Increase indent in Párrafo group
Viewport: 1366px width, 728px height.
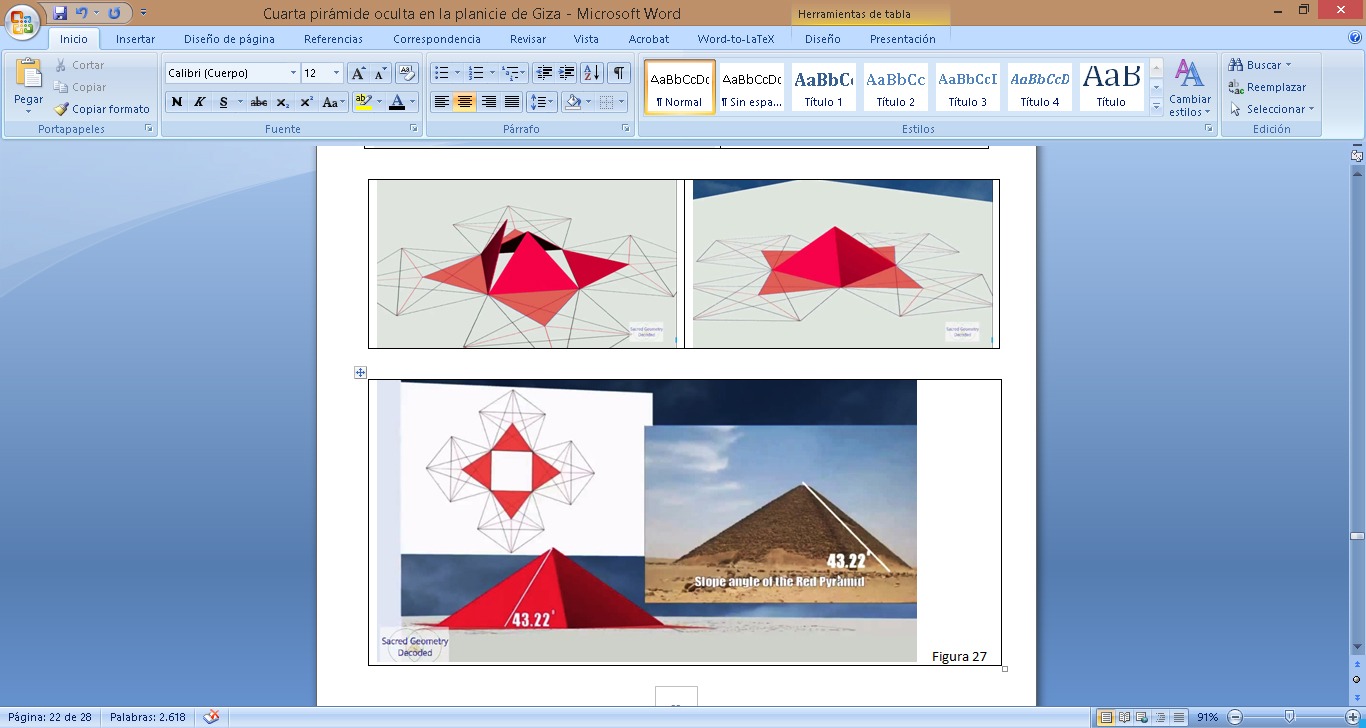click(567, 73)
